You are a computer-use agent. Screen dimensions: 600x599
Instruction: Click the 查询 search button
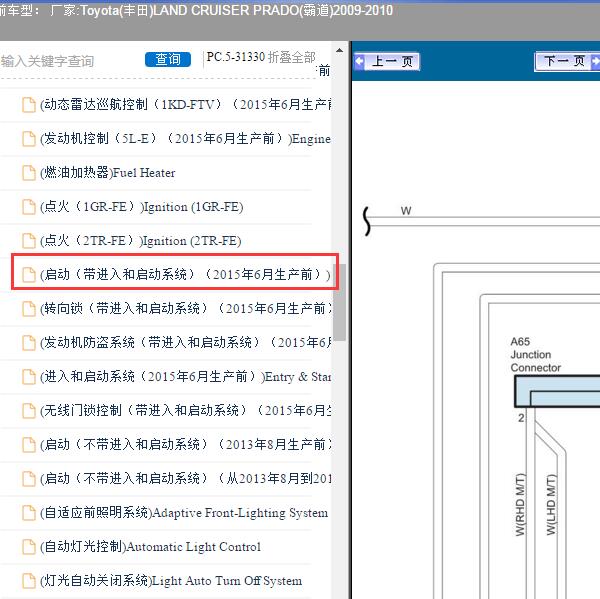168,59
